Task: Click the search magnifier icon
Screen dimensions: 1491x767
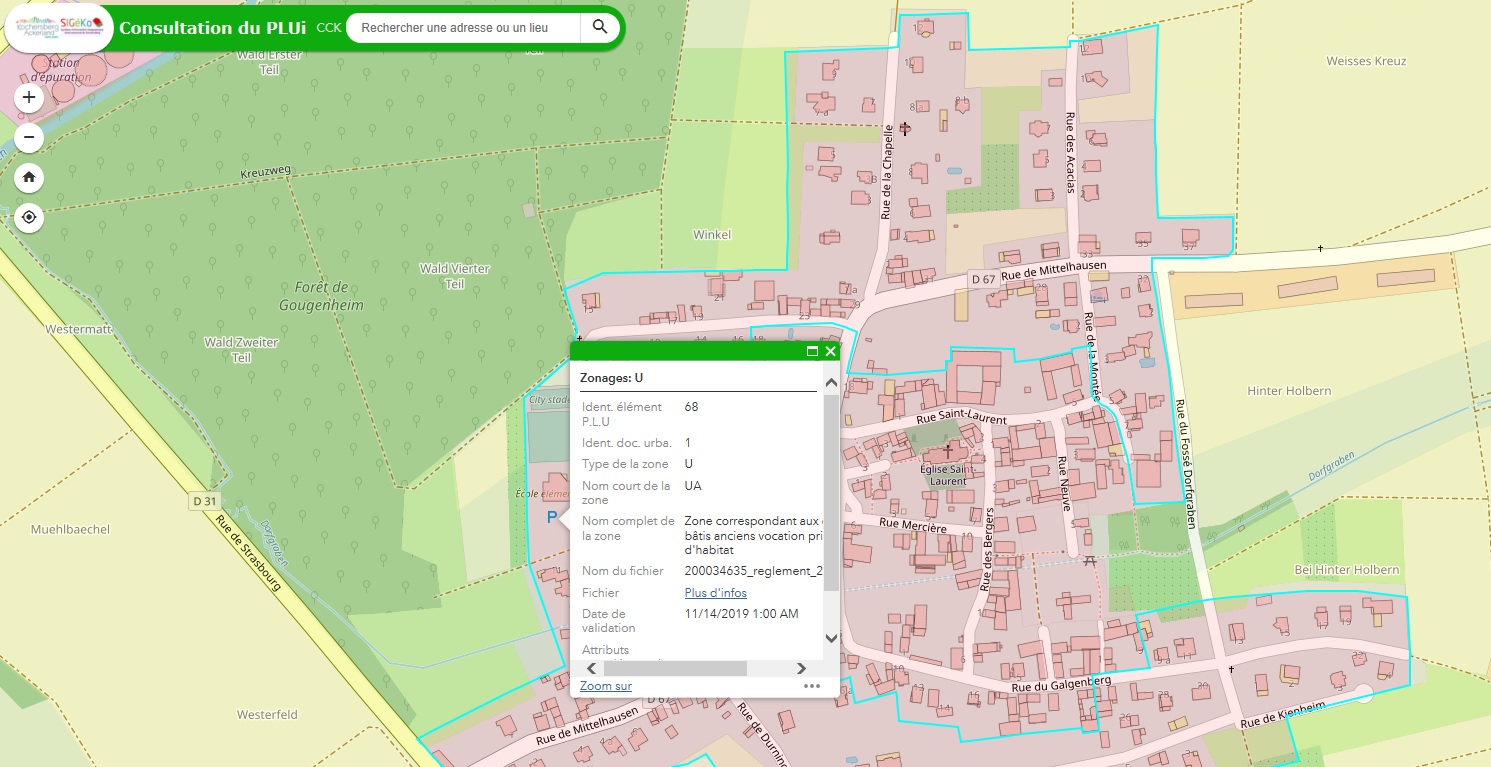Action: click(600, 27)
